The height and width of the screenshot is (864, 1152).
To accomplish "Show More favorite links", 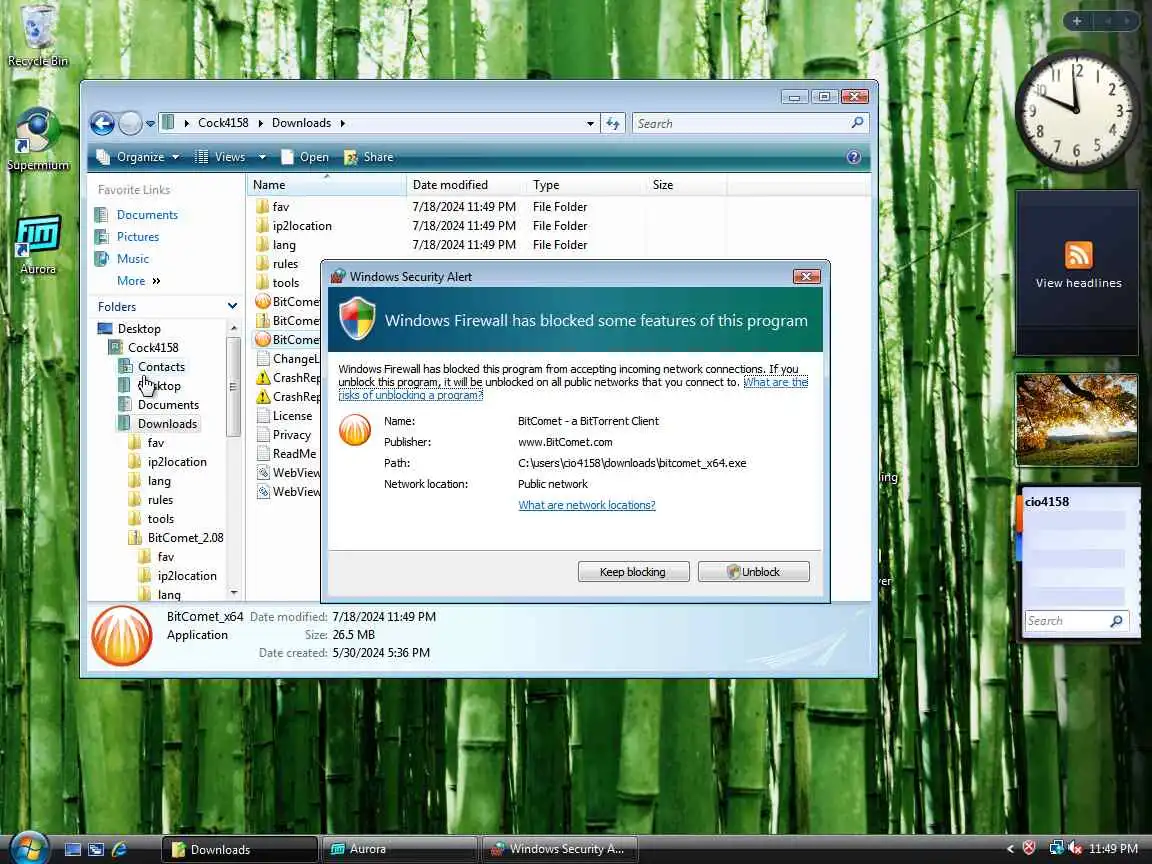I will [x=138, y=281].
